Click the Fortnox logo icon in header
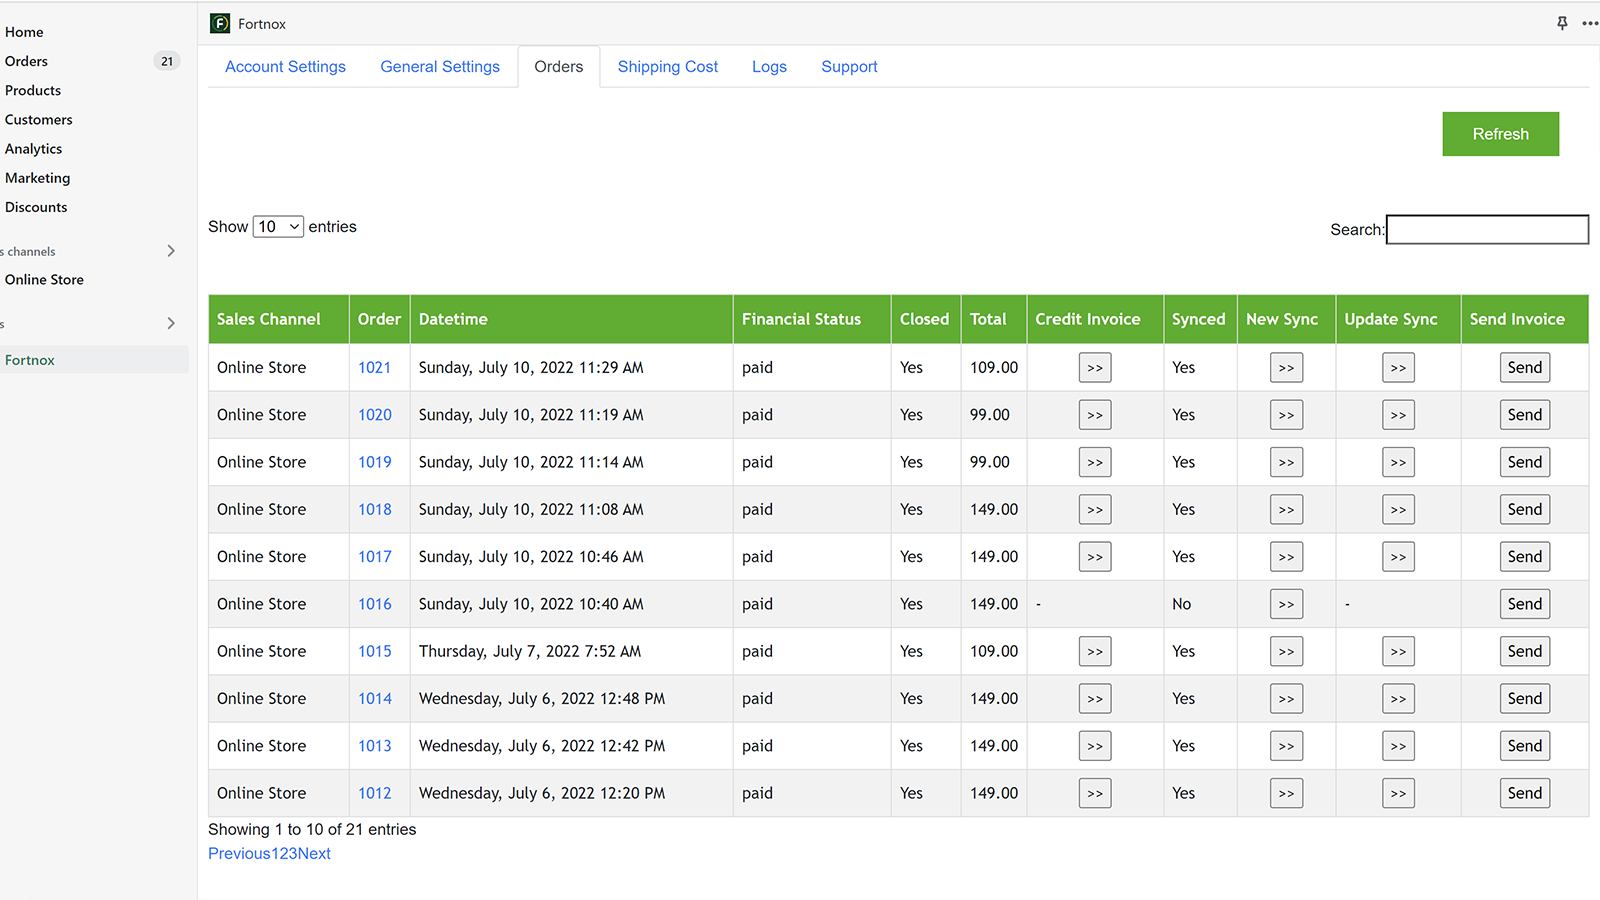1600x900 pixels. pyautogui.click(x=220, y=23)
